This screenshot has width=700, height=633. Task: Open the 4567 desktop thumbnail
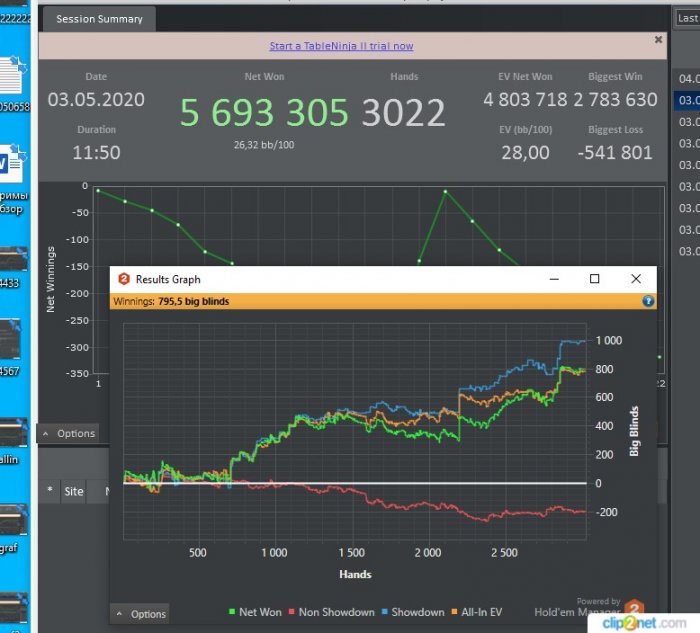click(x=11, y=339)
